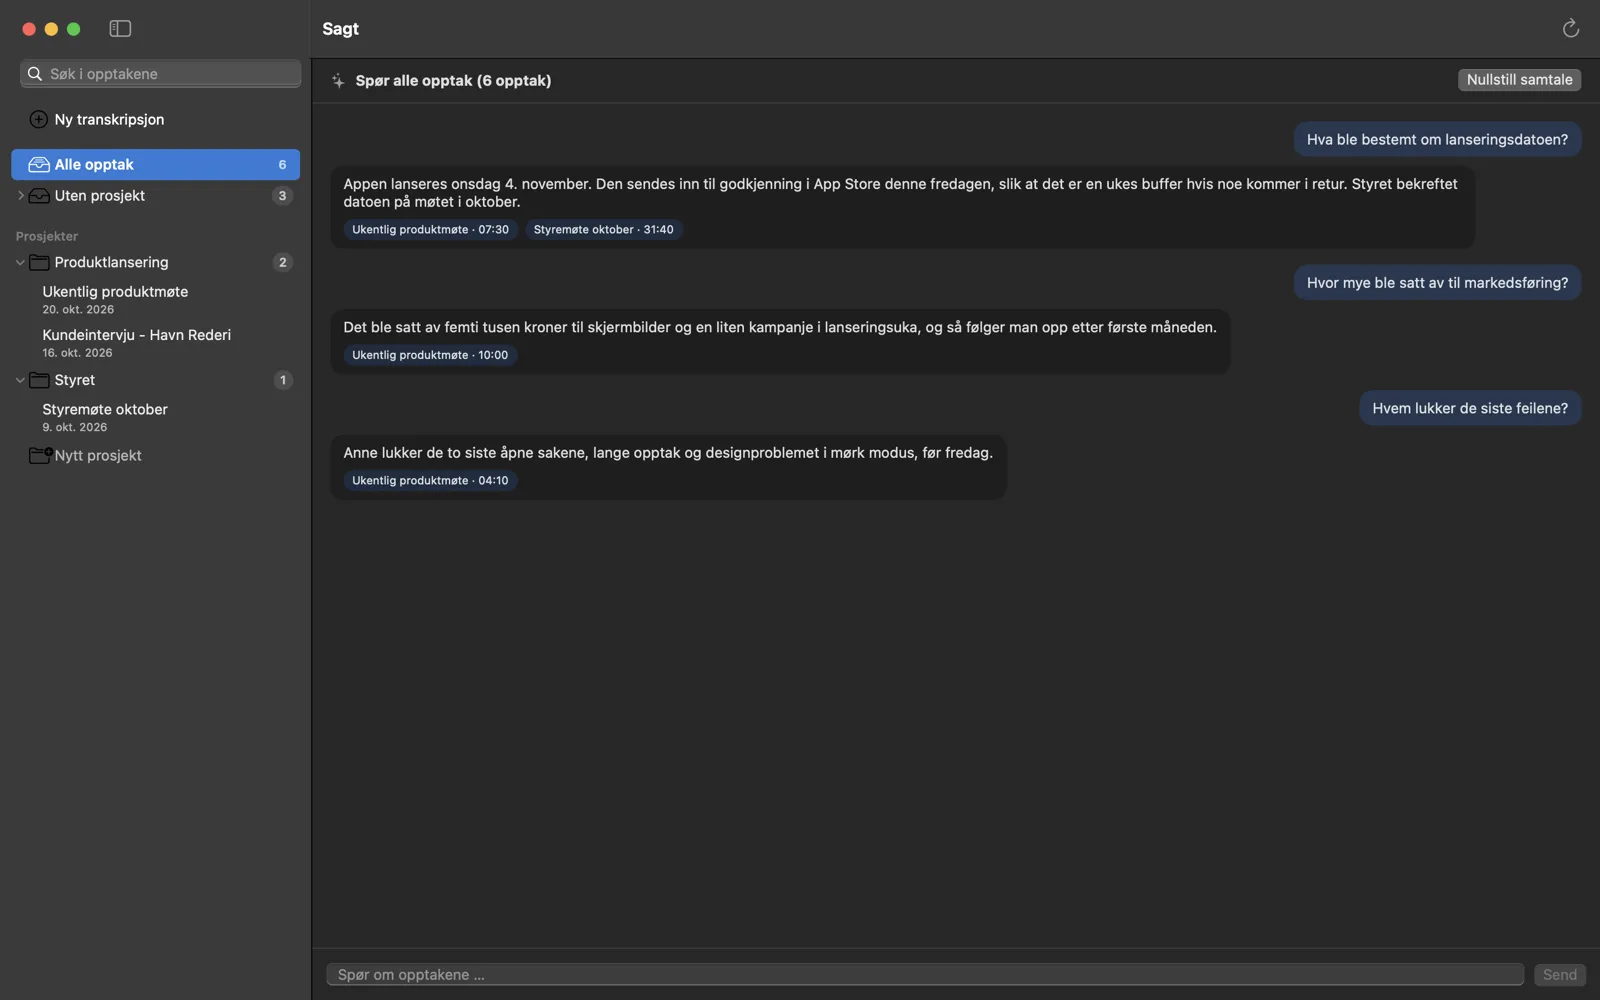1600x1000 pixels.
Task: Collapse the Styret project
Action: coord(20,380)
